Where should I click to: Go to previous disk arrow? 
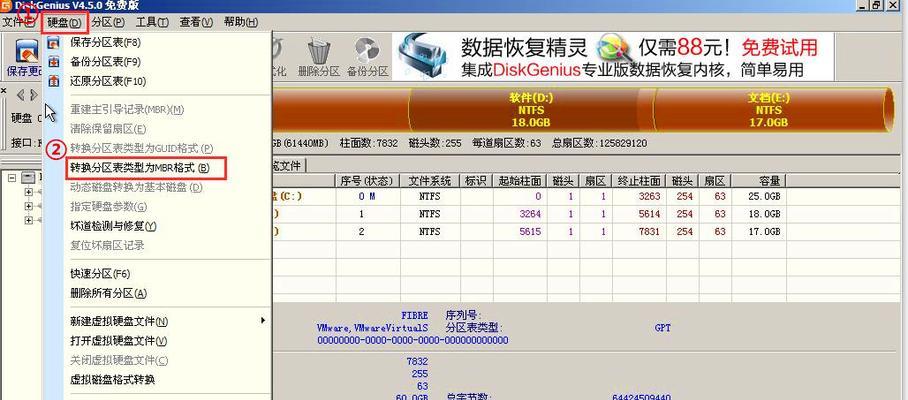(x=20, y=95)
